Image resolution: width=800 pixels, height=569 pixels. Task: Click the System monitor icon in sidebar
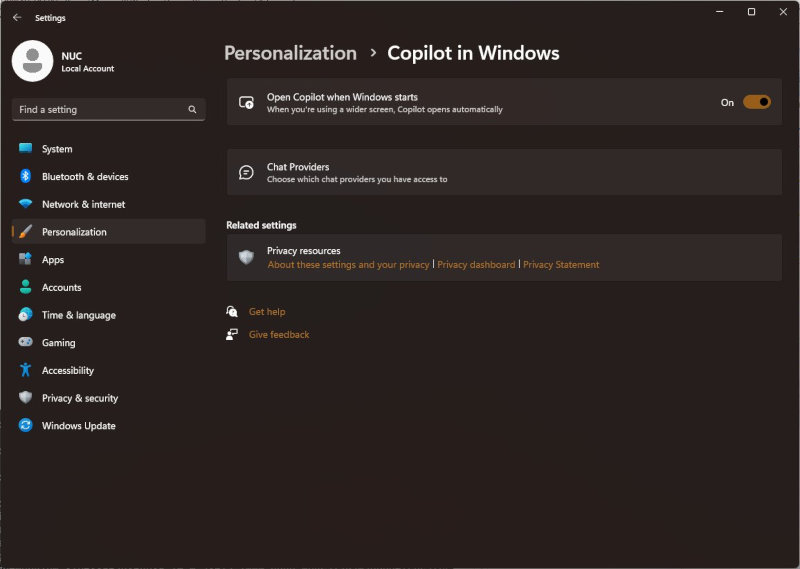coord(25,149)
